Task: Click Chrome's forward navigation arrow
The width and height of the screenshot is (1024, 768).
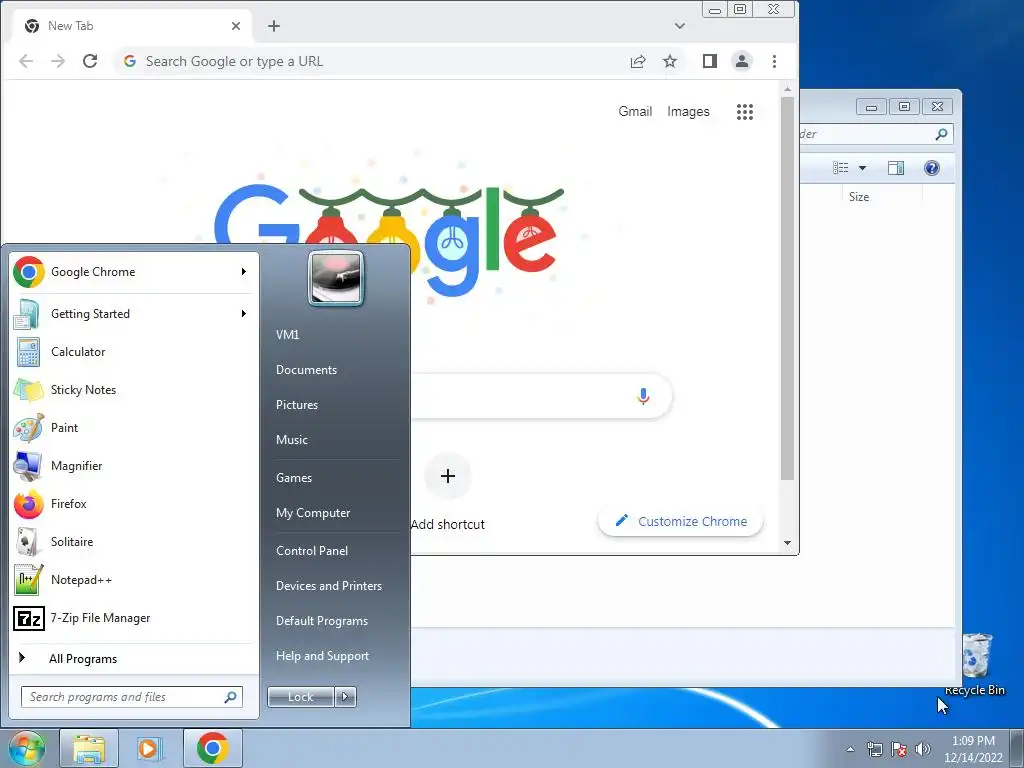Action: [x=58, y=61]
